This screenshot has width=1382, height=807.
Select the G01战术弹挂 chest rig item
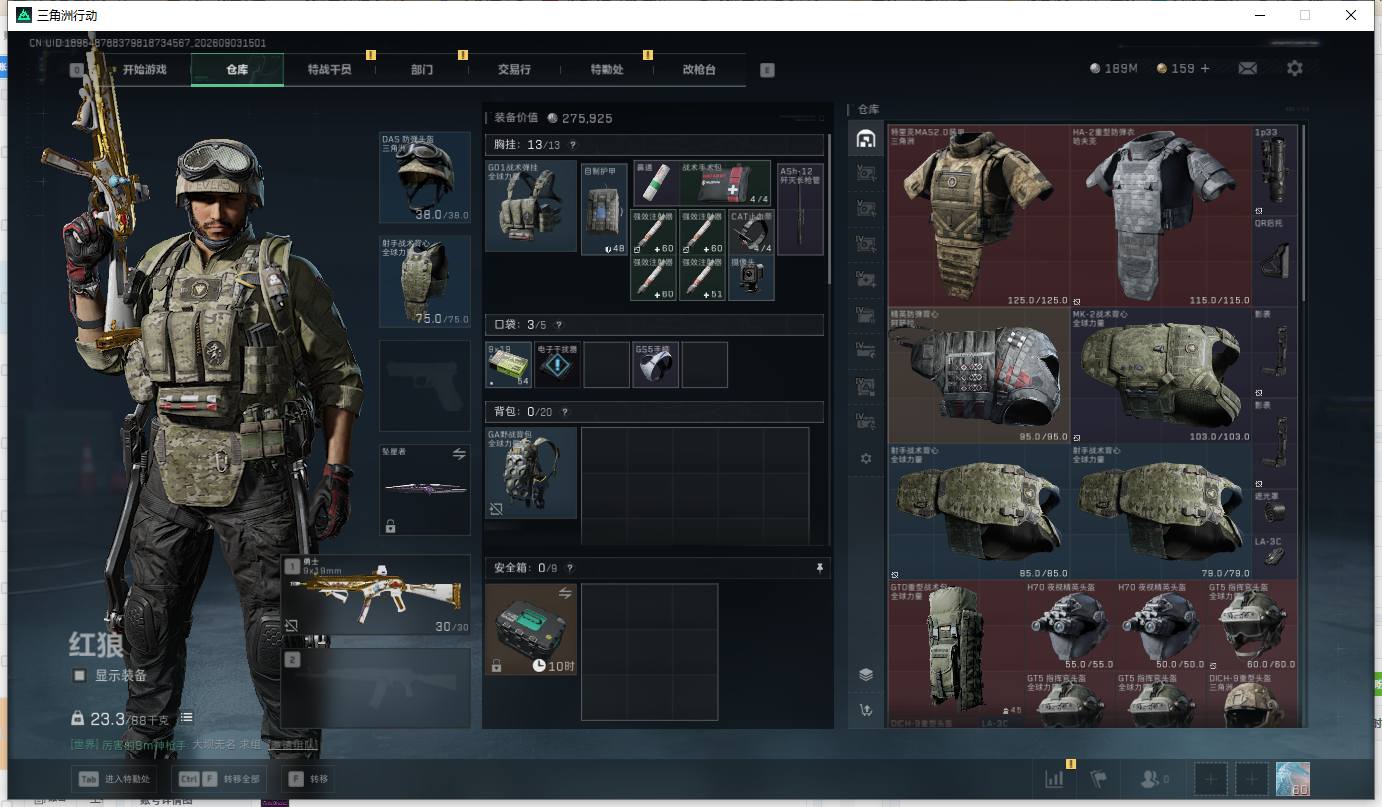tap(531, 206)
